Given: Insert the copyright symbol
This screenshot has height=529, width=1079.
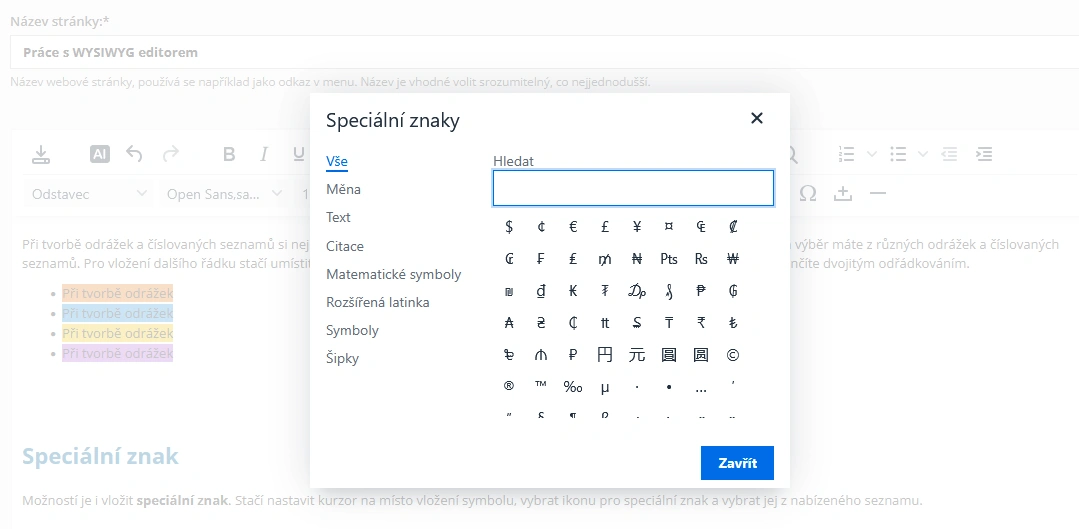Looking at the screenshot, I should click(733, 355).
